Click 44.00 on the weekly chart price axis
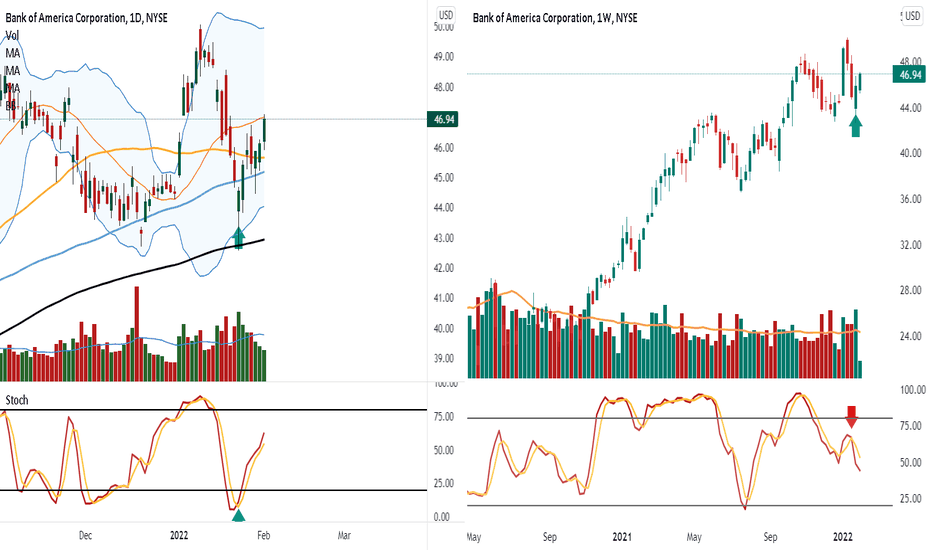Viewport: 932px width, 550px height. point(911,108)
